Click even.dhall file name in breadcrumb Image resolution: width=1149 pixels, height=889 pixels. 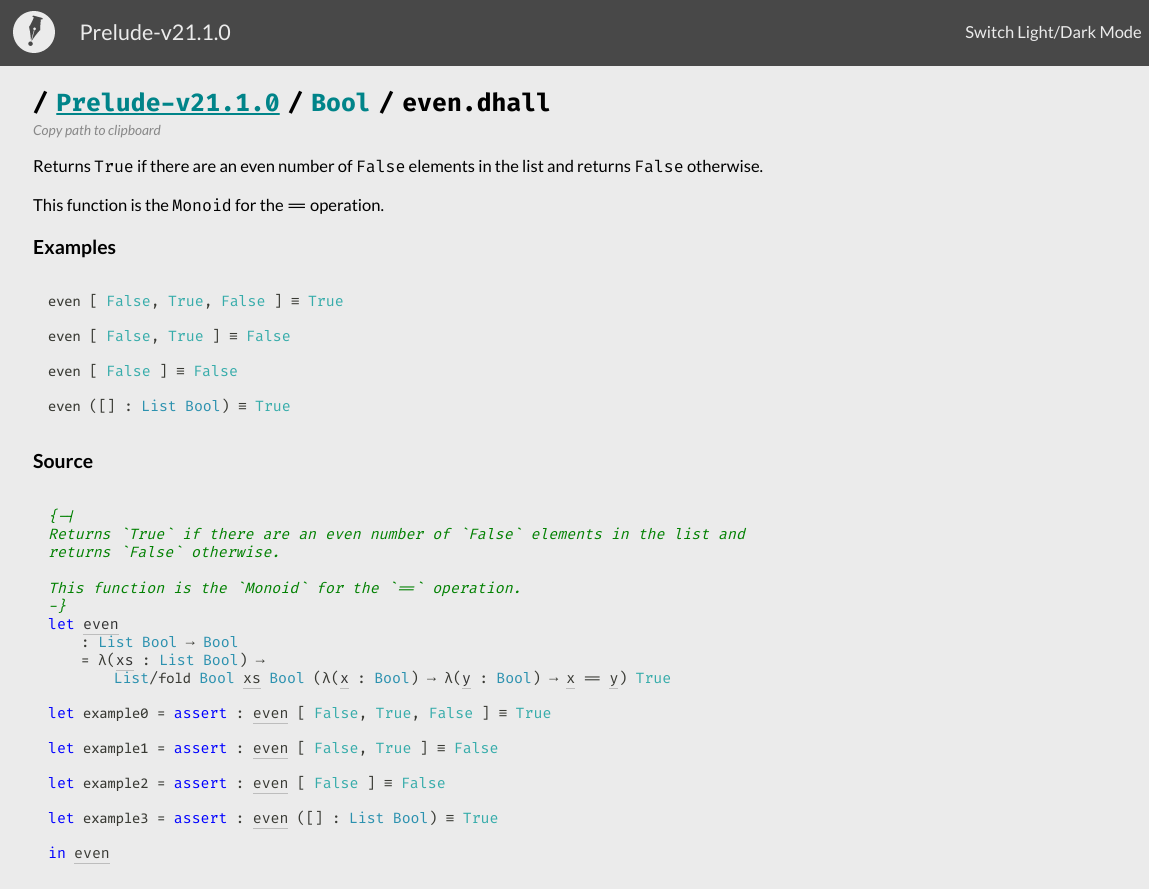point(476,103)
